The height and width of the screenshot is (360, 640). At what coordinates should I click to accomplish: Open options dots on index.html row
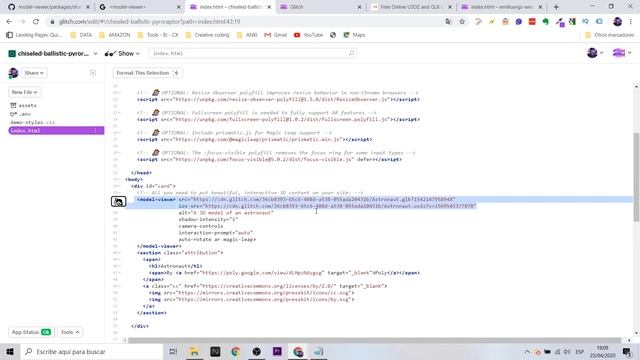click(x=96, y=131)
